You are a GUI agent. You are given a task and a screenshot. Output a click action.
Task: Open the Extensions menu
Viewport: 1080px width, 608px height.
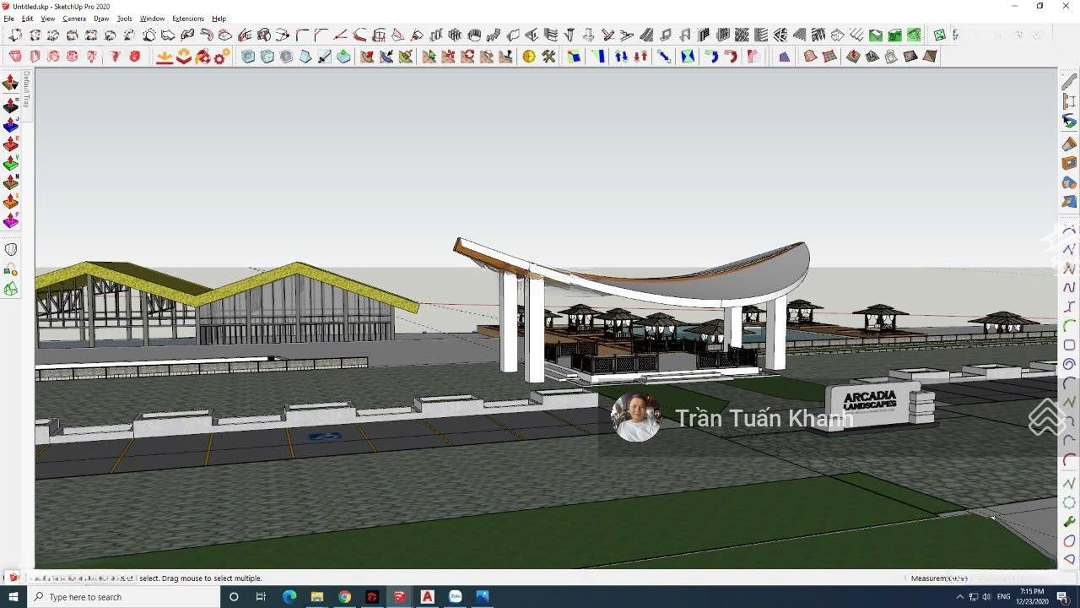point(188,18)
